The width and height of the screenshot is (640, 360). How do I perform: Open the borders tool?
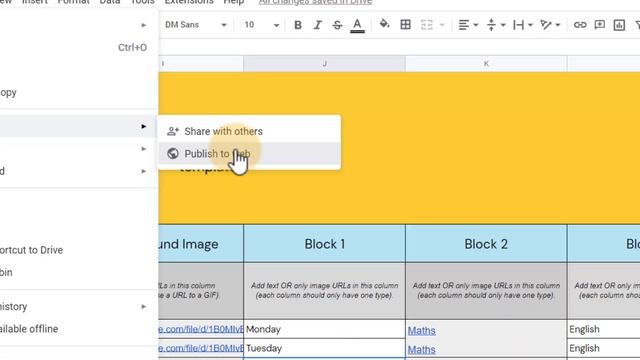click(x=405, y=25)
